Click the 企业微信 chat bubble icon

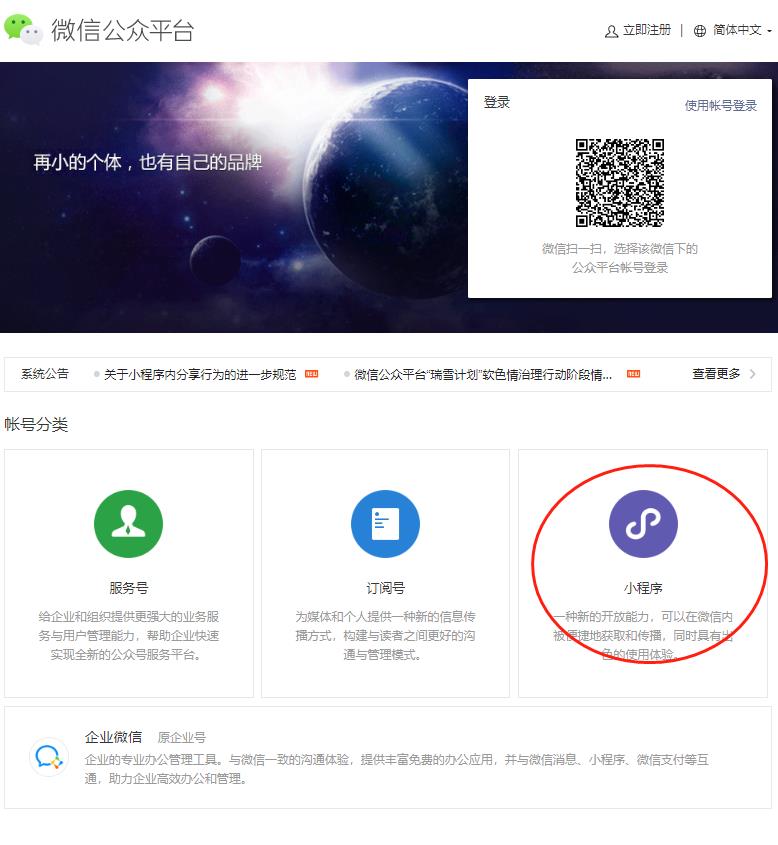(x=49, y=757)
